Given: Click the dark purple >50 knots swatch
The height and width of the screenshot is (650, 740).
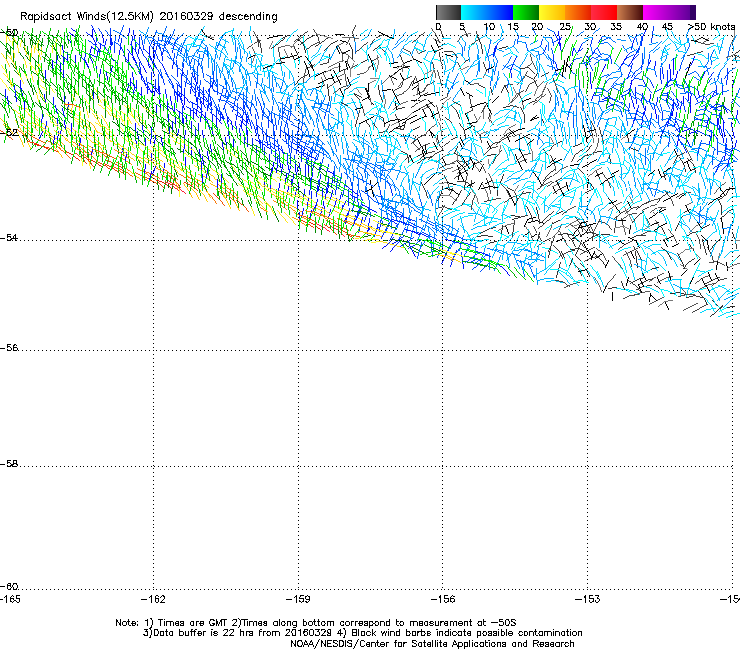Looking at the screenshot, I should point(692,12).
